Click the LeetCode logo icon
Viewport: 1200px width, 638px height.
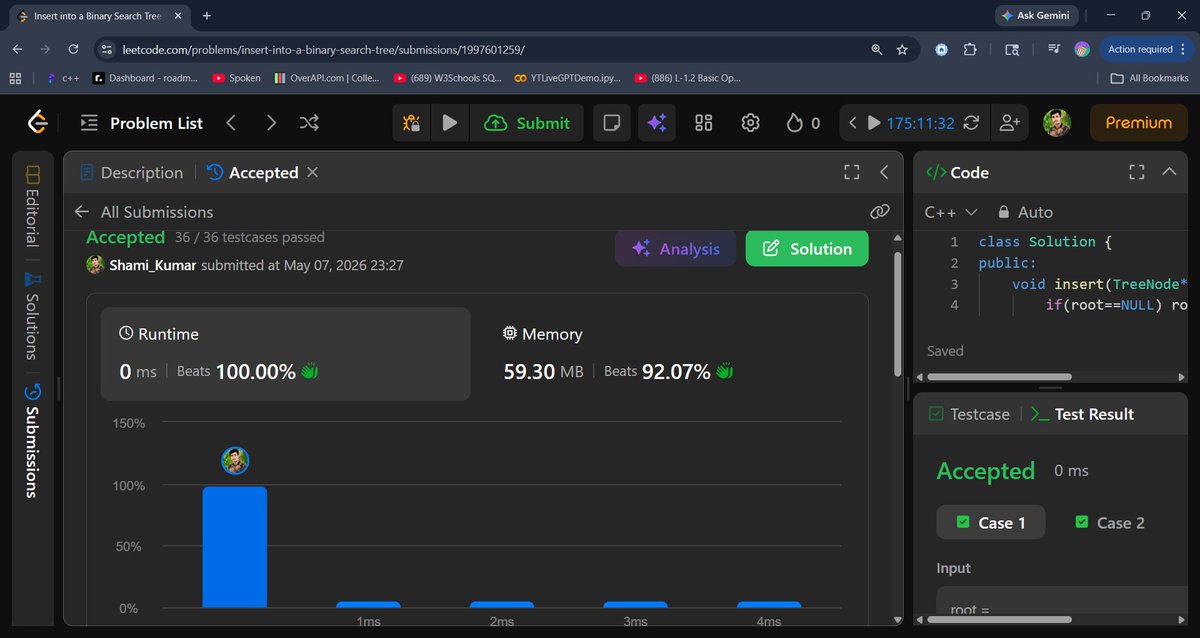pos(38,122)
